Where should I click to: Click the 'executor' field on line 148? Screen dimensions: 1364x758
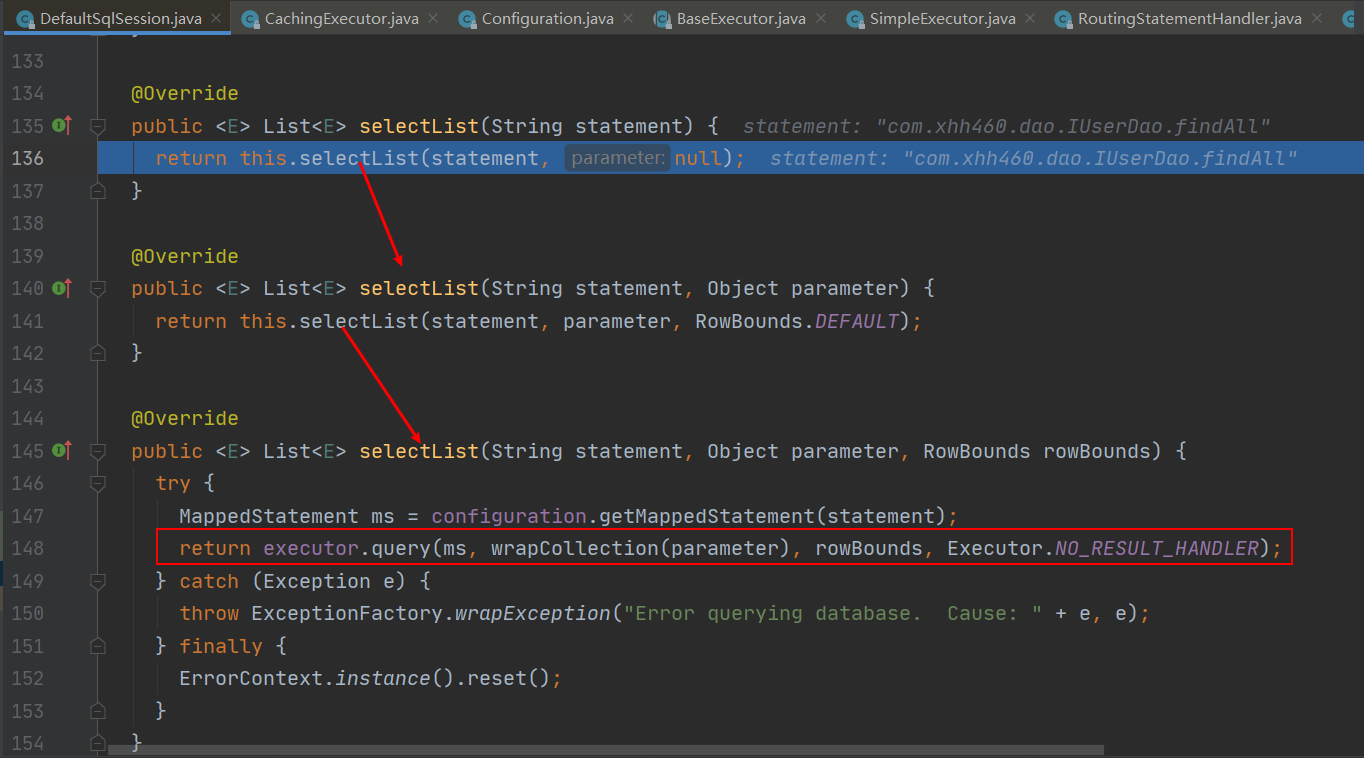[x=311, y=548]
